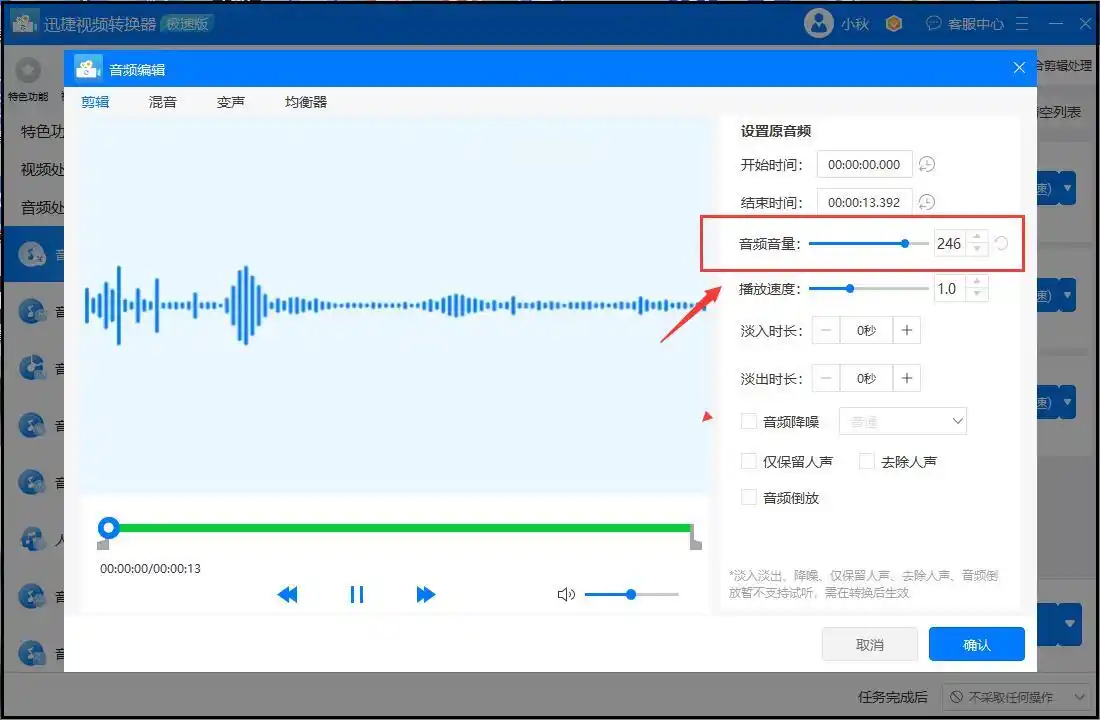Screen dimensions: 1100x720
Task: Click the minus icon for 淡出时长
Action: pos(826,378)
